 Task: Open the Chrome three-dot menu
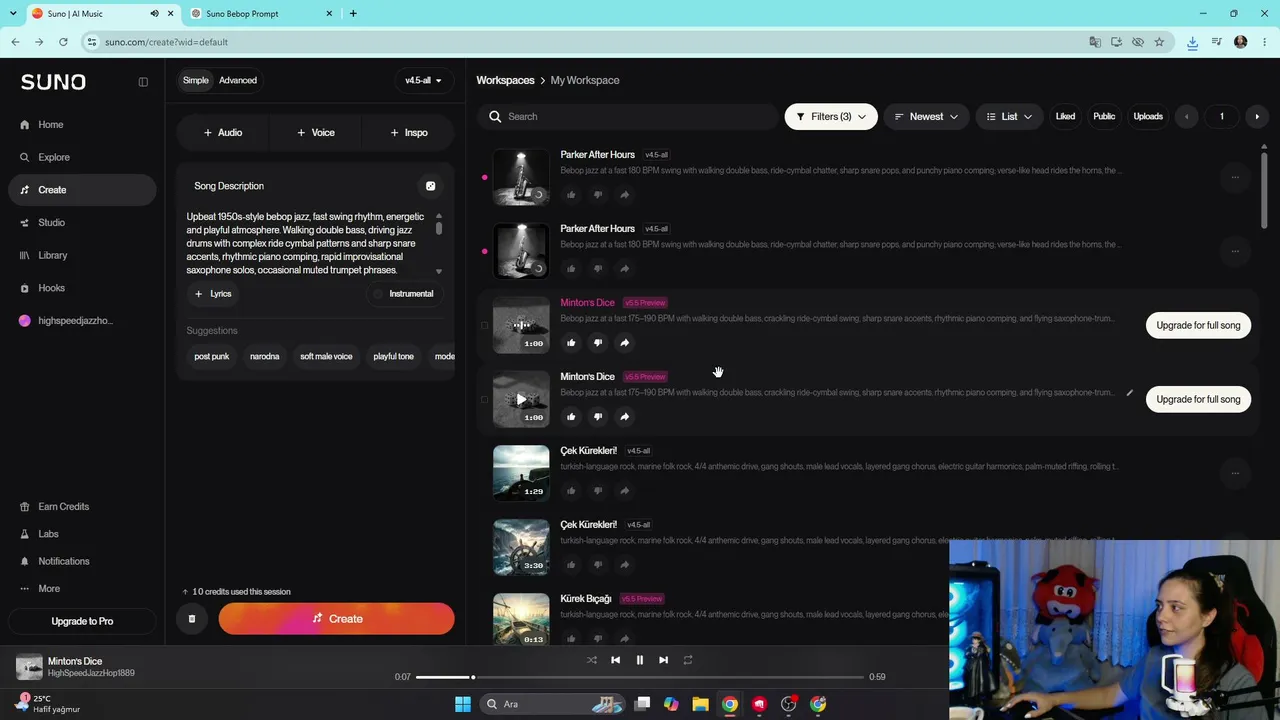pyautogui.click(x=1265, y=42)
